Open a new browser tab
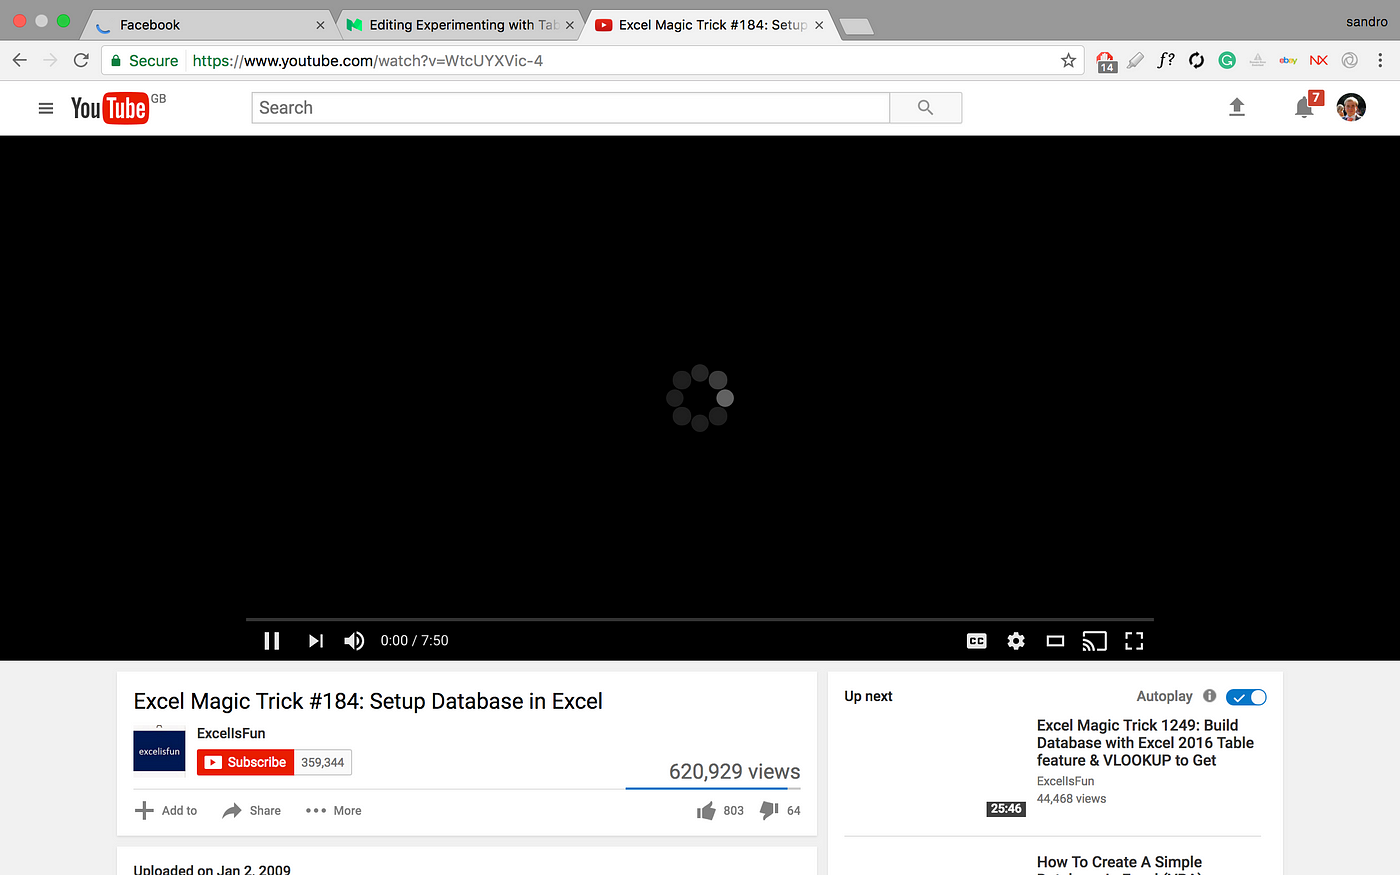This screenshot has height=875, width=1400. [856, 27]
